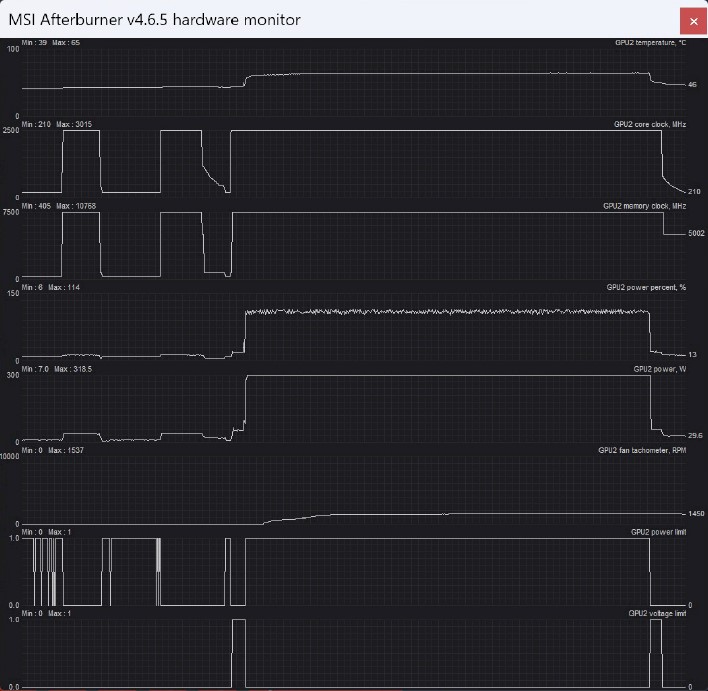
Task: Click the 7500 axis label on memory clock graph
Action: [11, 212]
